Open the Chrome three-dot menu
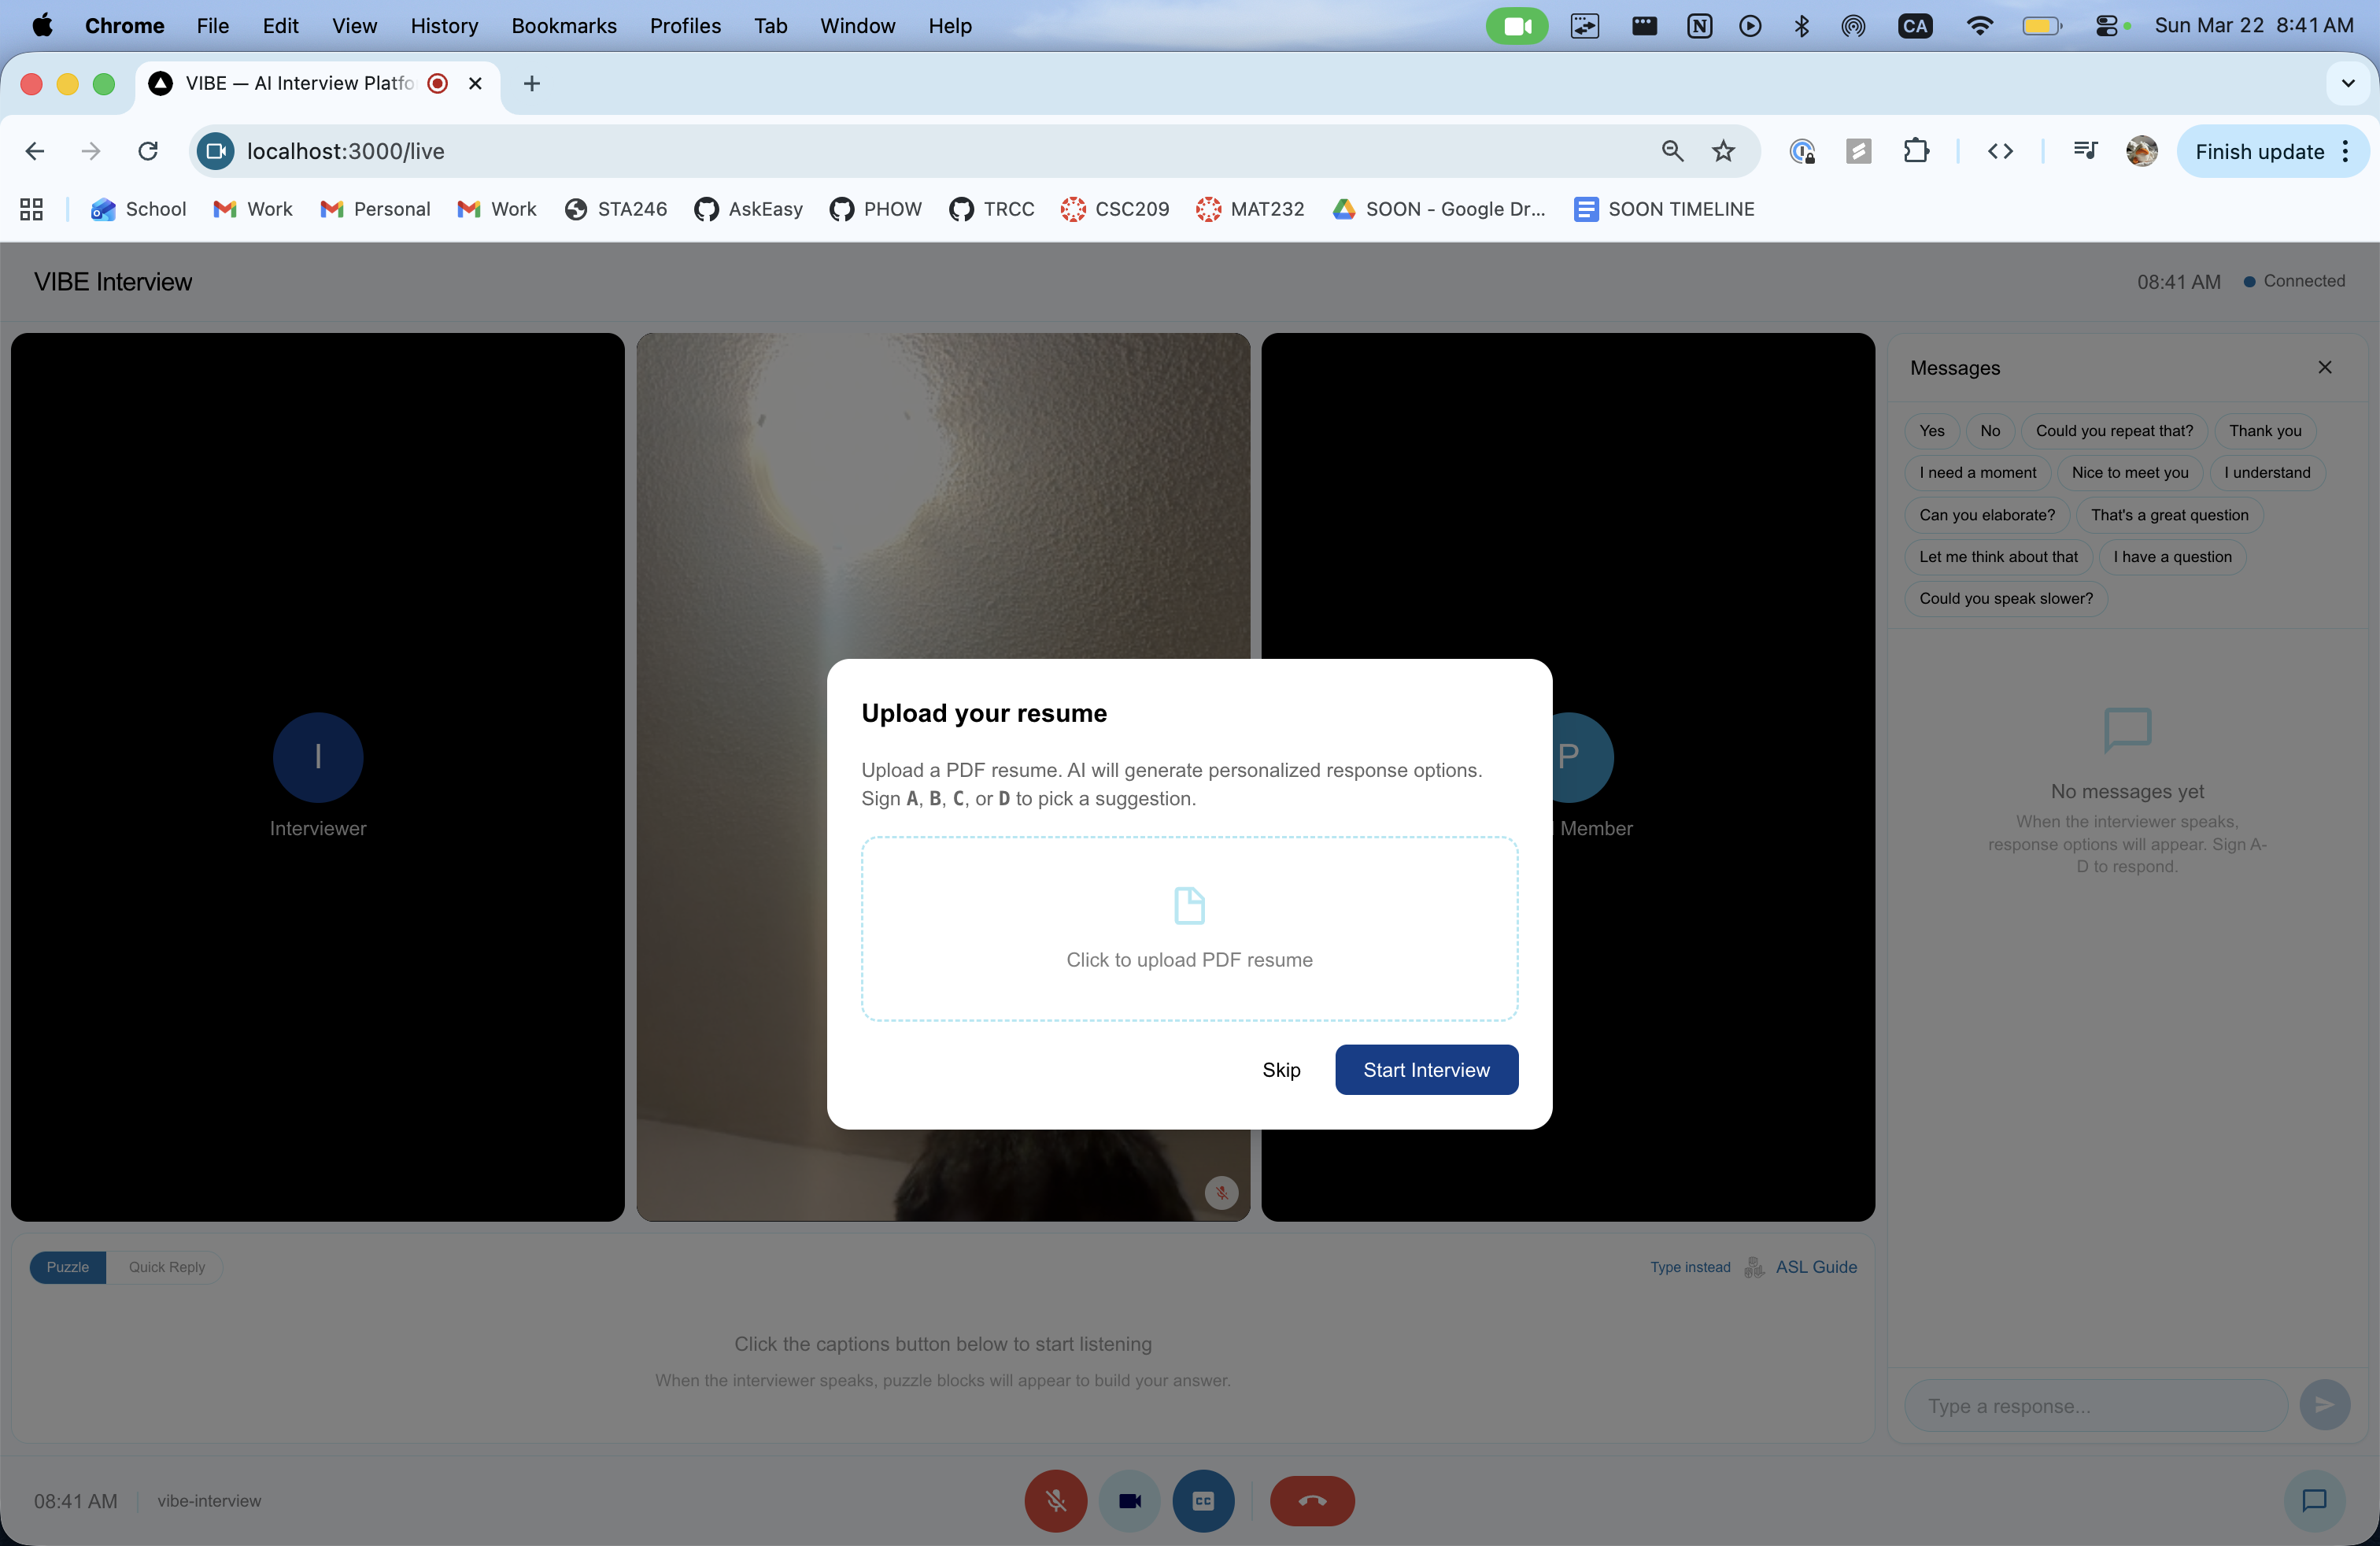This screenshot has width=2380, height=1546. tap(2346, 151)
